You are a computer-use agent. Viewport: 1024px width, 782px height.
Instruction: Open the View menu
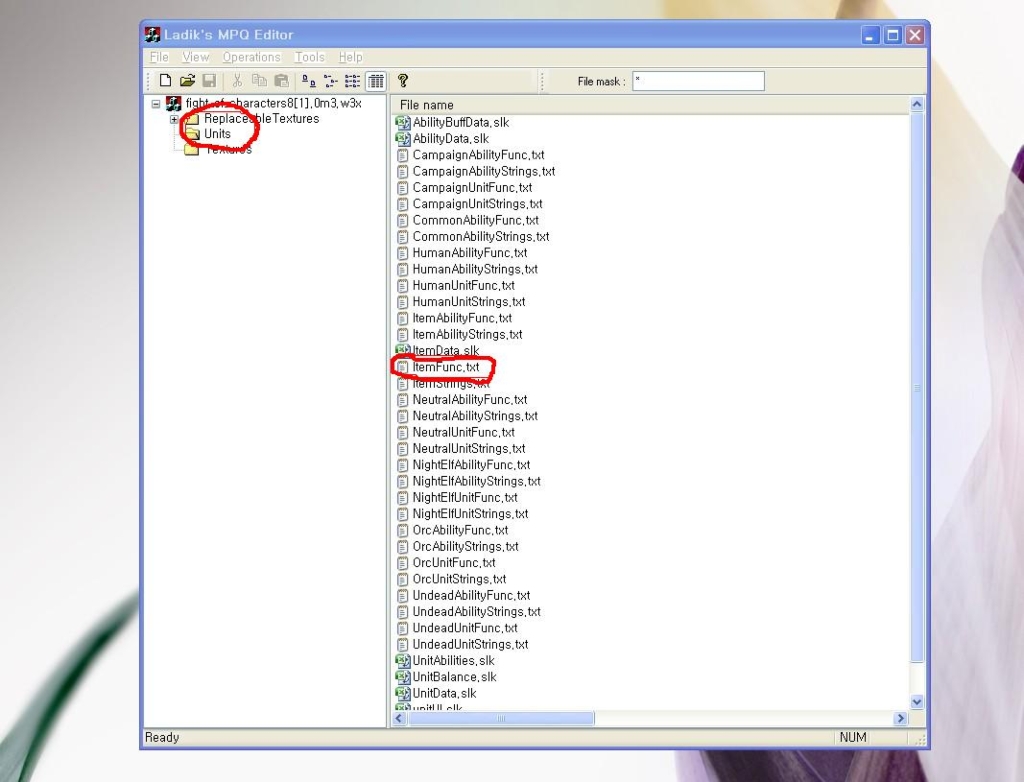click(195, 57)
